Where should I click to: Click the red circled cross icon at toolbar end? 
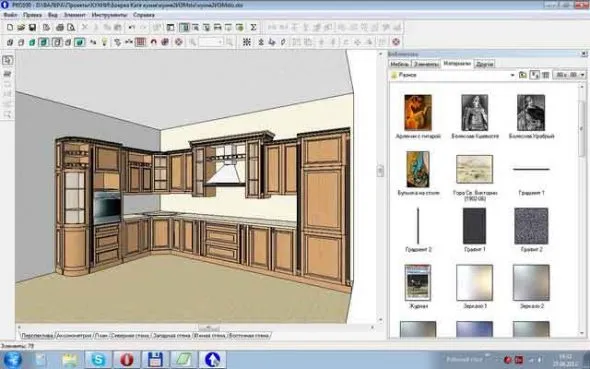point(396,42)
